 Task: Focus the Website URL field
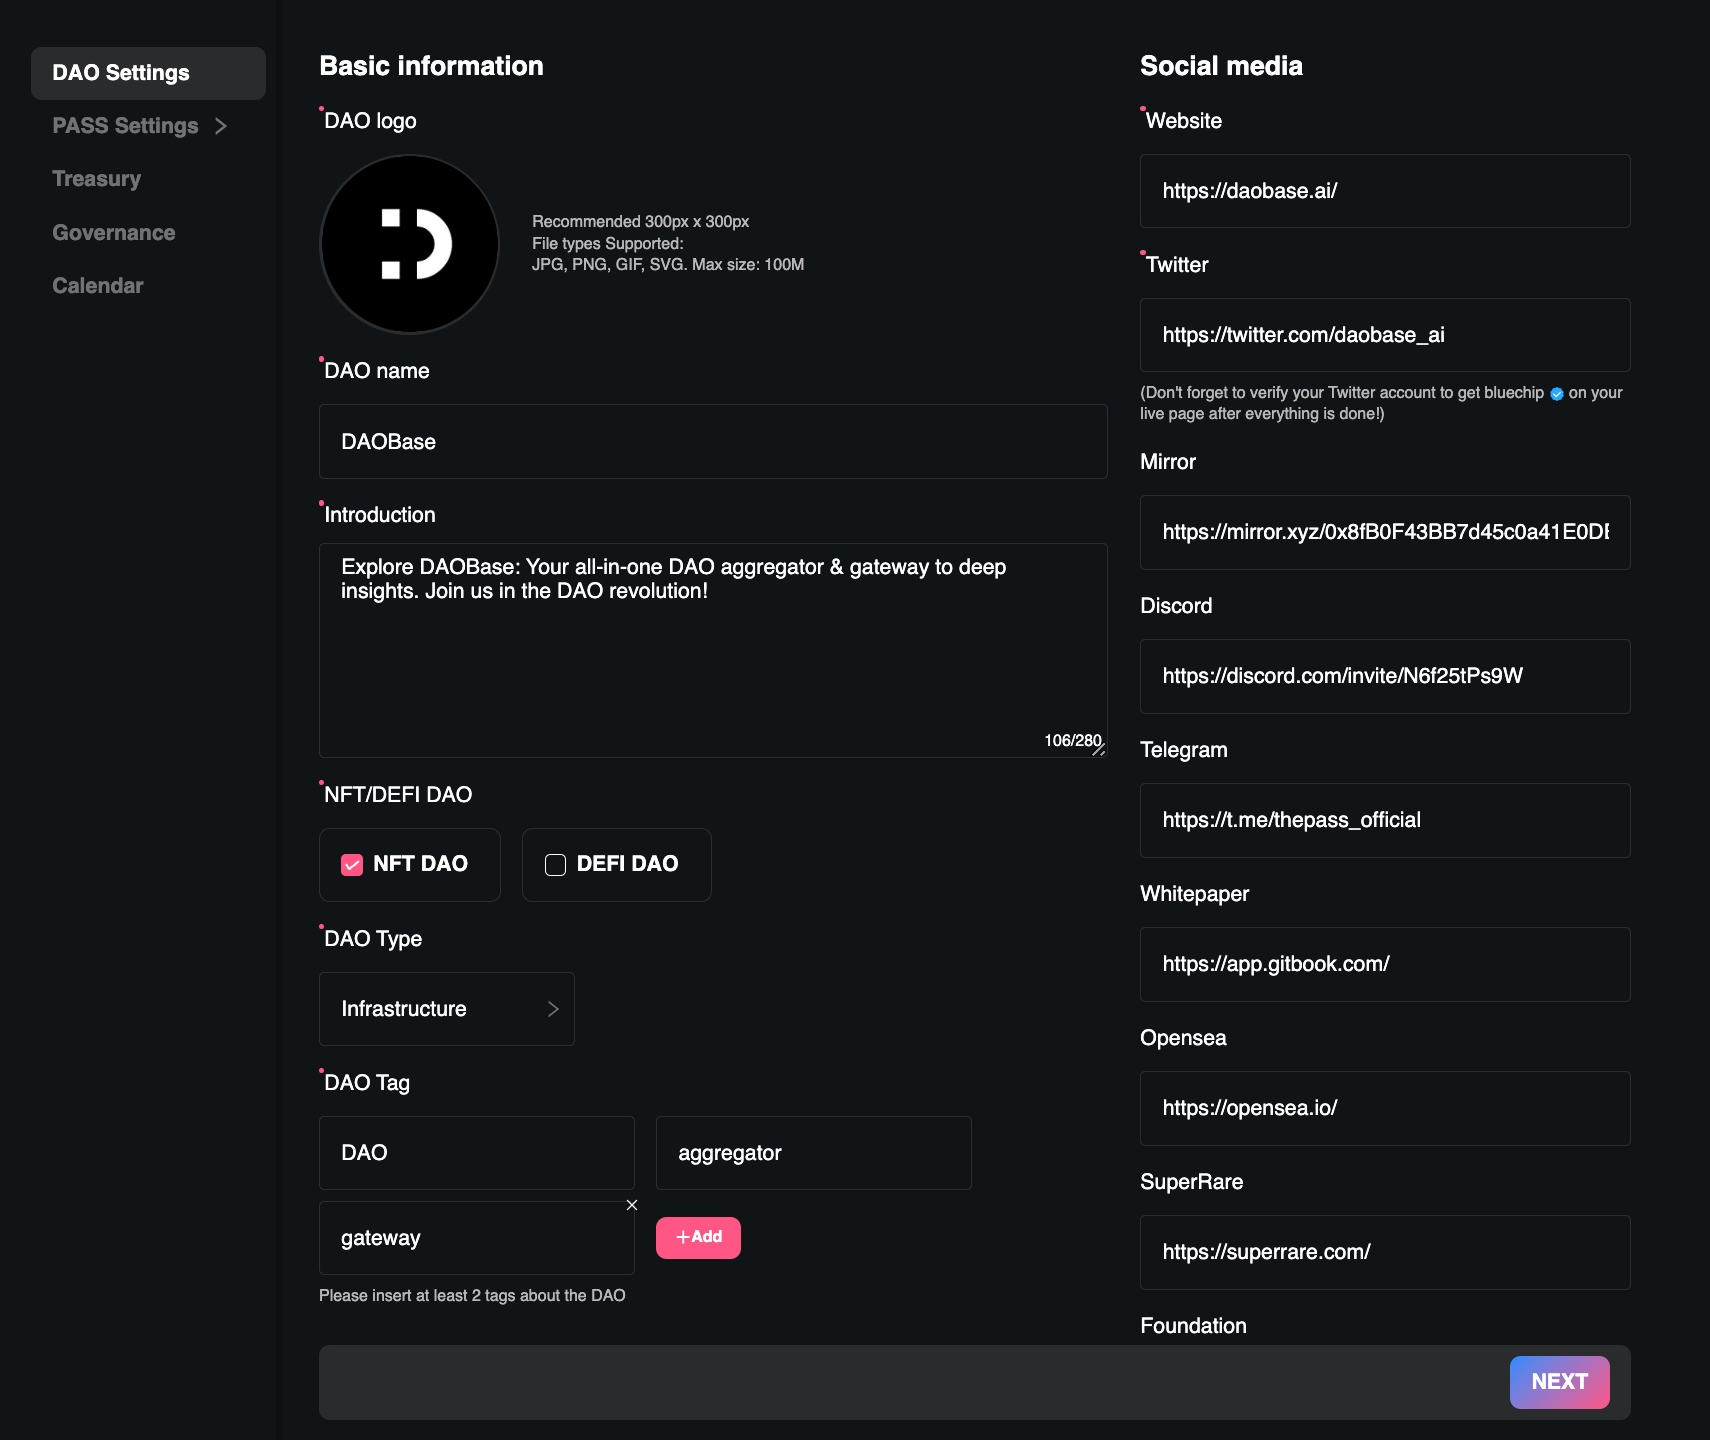(1384, 191)
